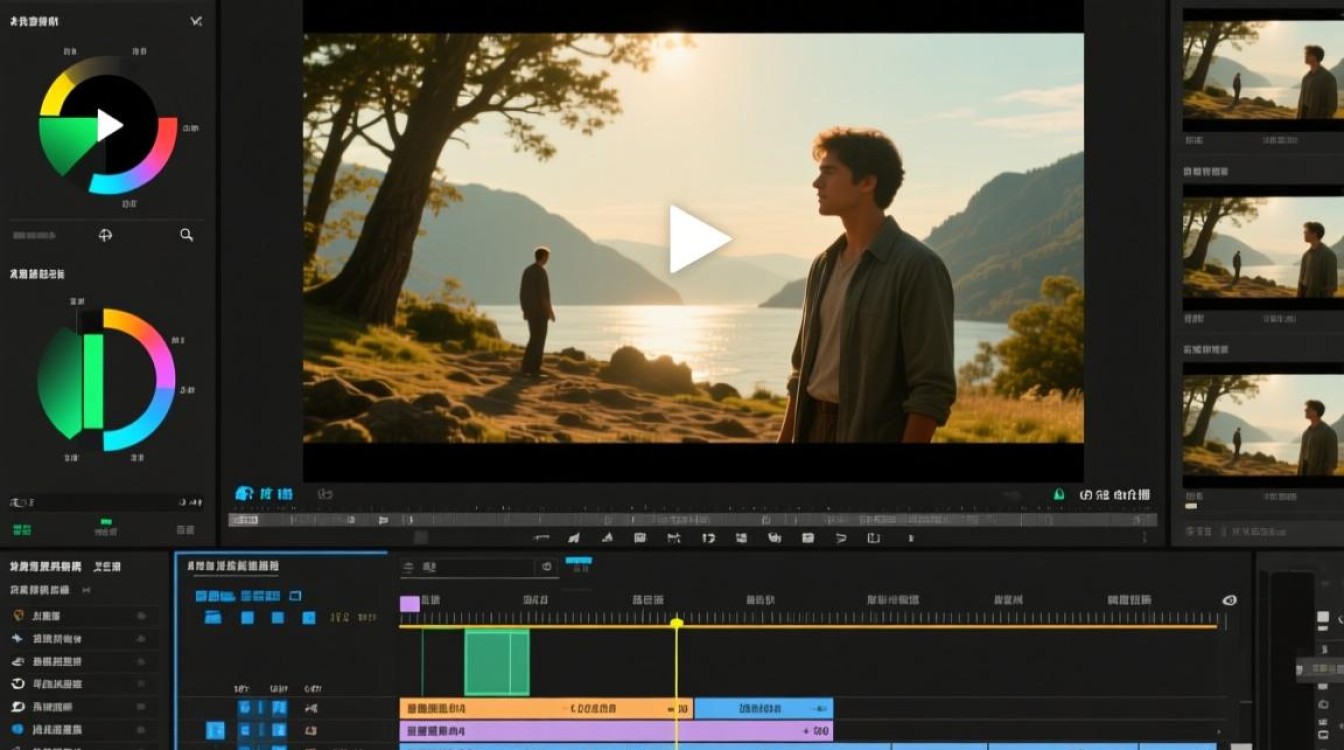Open the magnifier search in the color panel

point(186,235)
